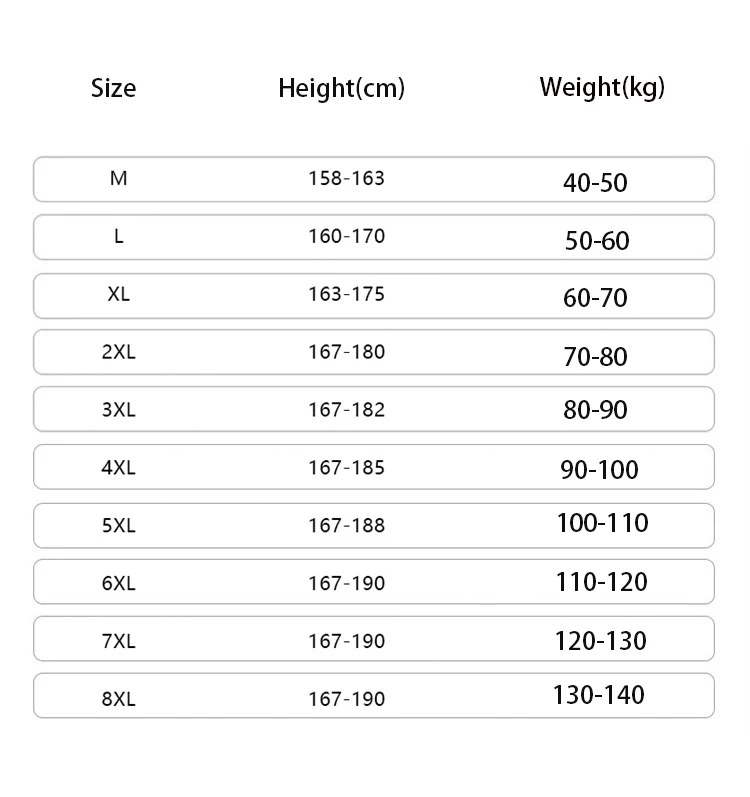Pick the 2XL size row
The height and width of the screenshot is (797, 750).
[x=374, y=352]
